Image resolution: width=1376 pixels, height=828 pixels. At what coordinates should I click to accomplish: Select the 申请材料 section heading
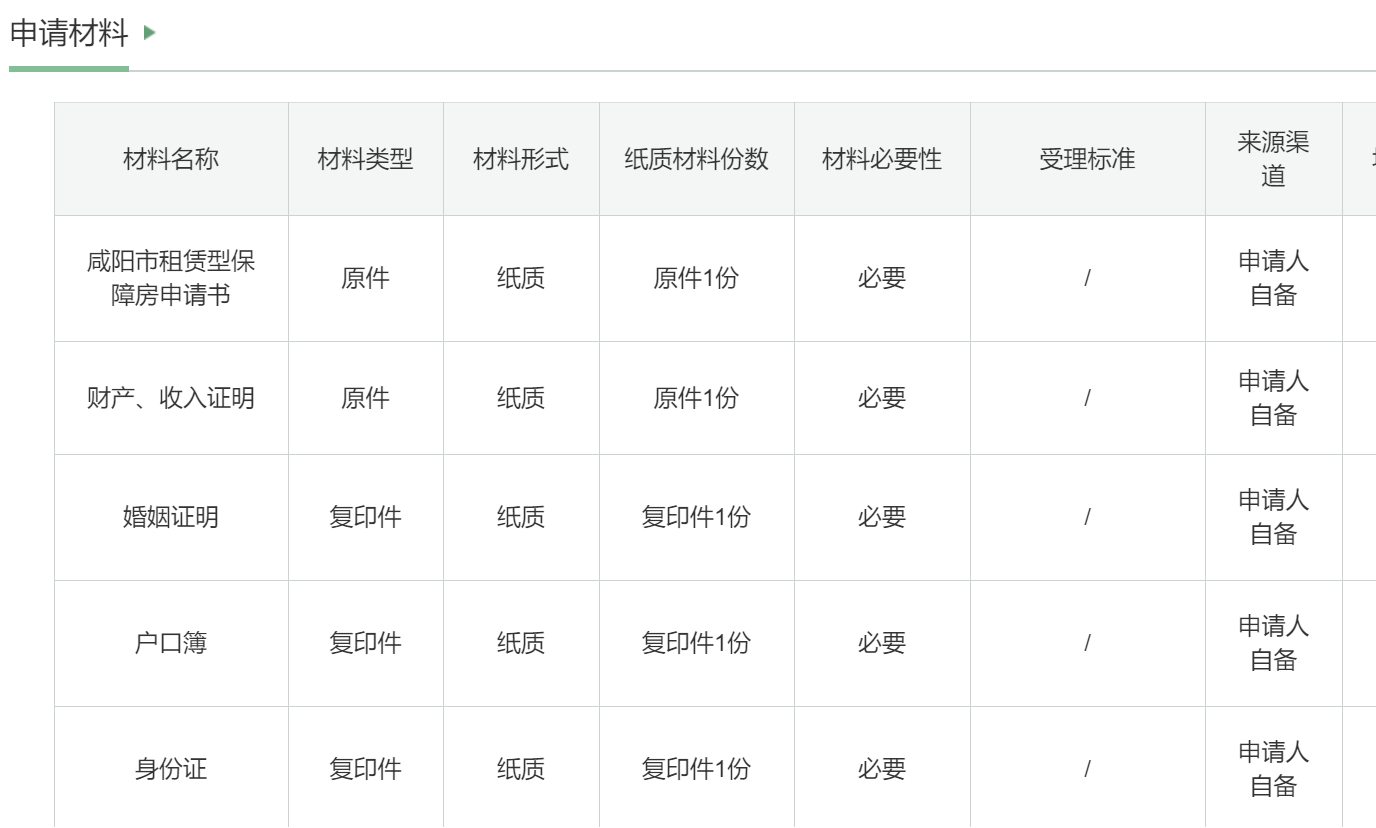pyautogui.click(x=69, y=34)
